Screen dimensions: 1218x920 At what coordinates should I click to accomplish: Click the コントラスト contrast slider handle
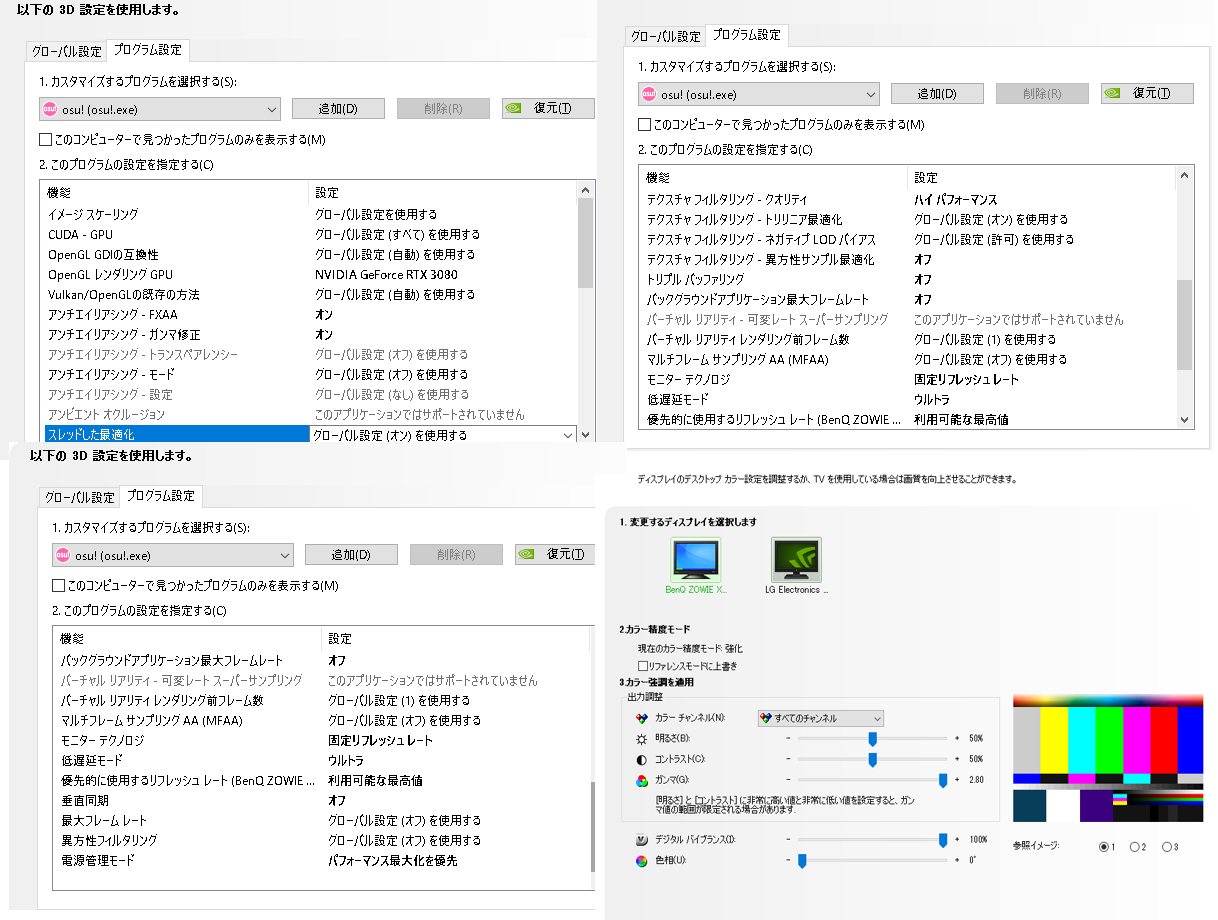(x=872, y=759)
